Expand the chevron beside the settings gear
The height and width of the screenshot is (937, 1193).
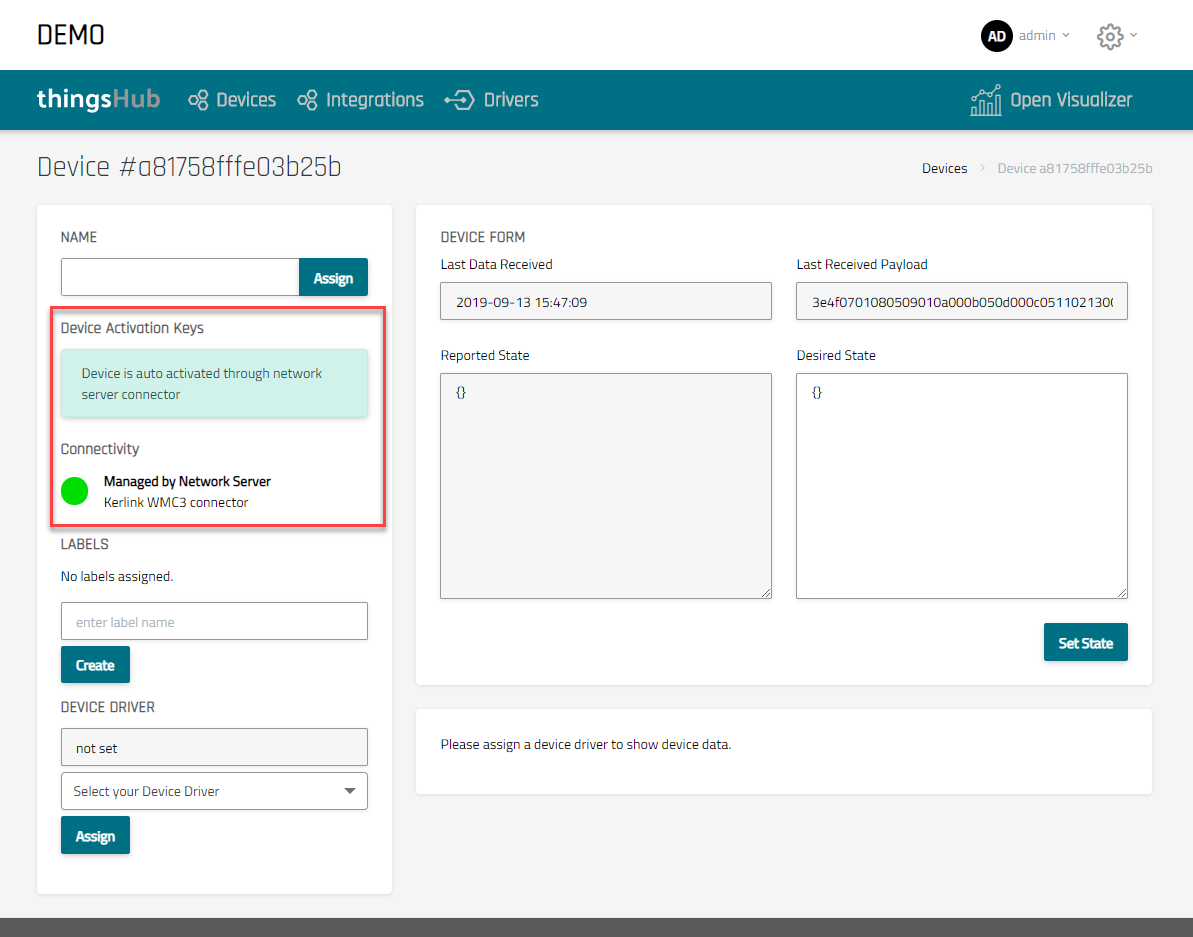[x=1133, y=36]
